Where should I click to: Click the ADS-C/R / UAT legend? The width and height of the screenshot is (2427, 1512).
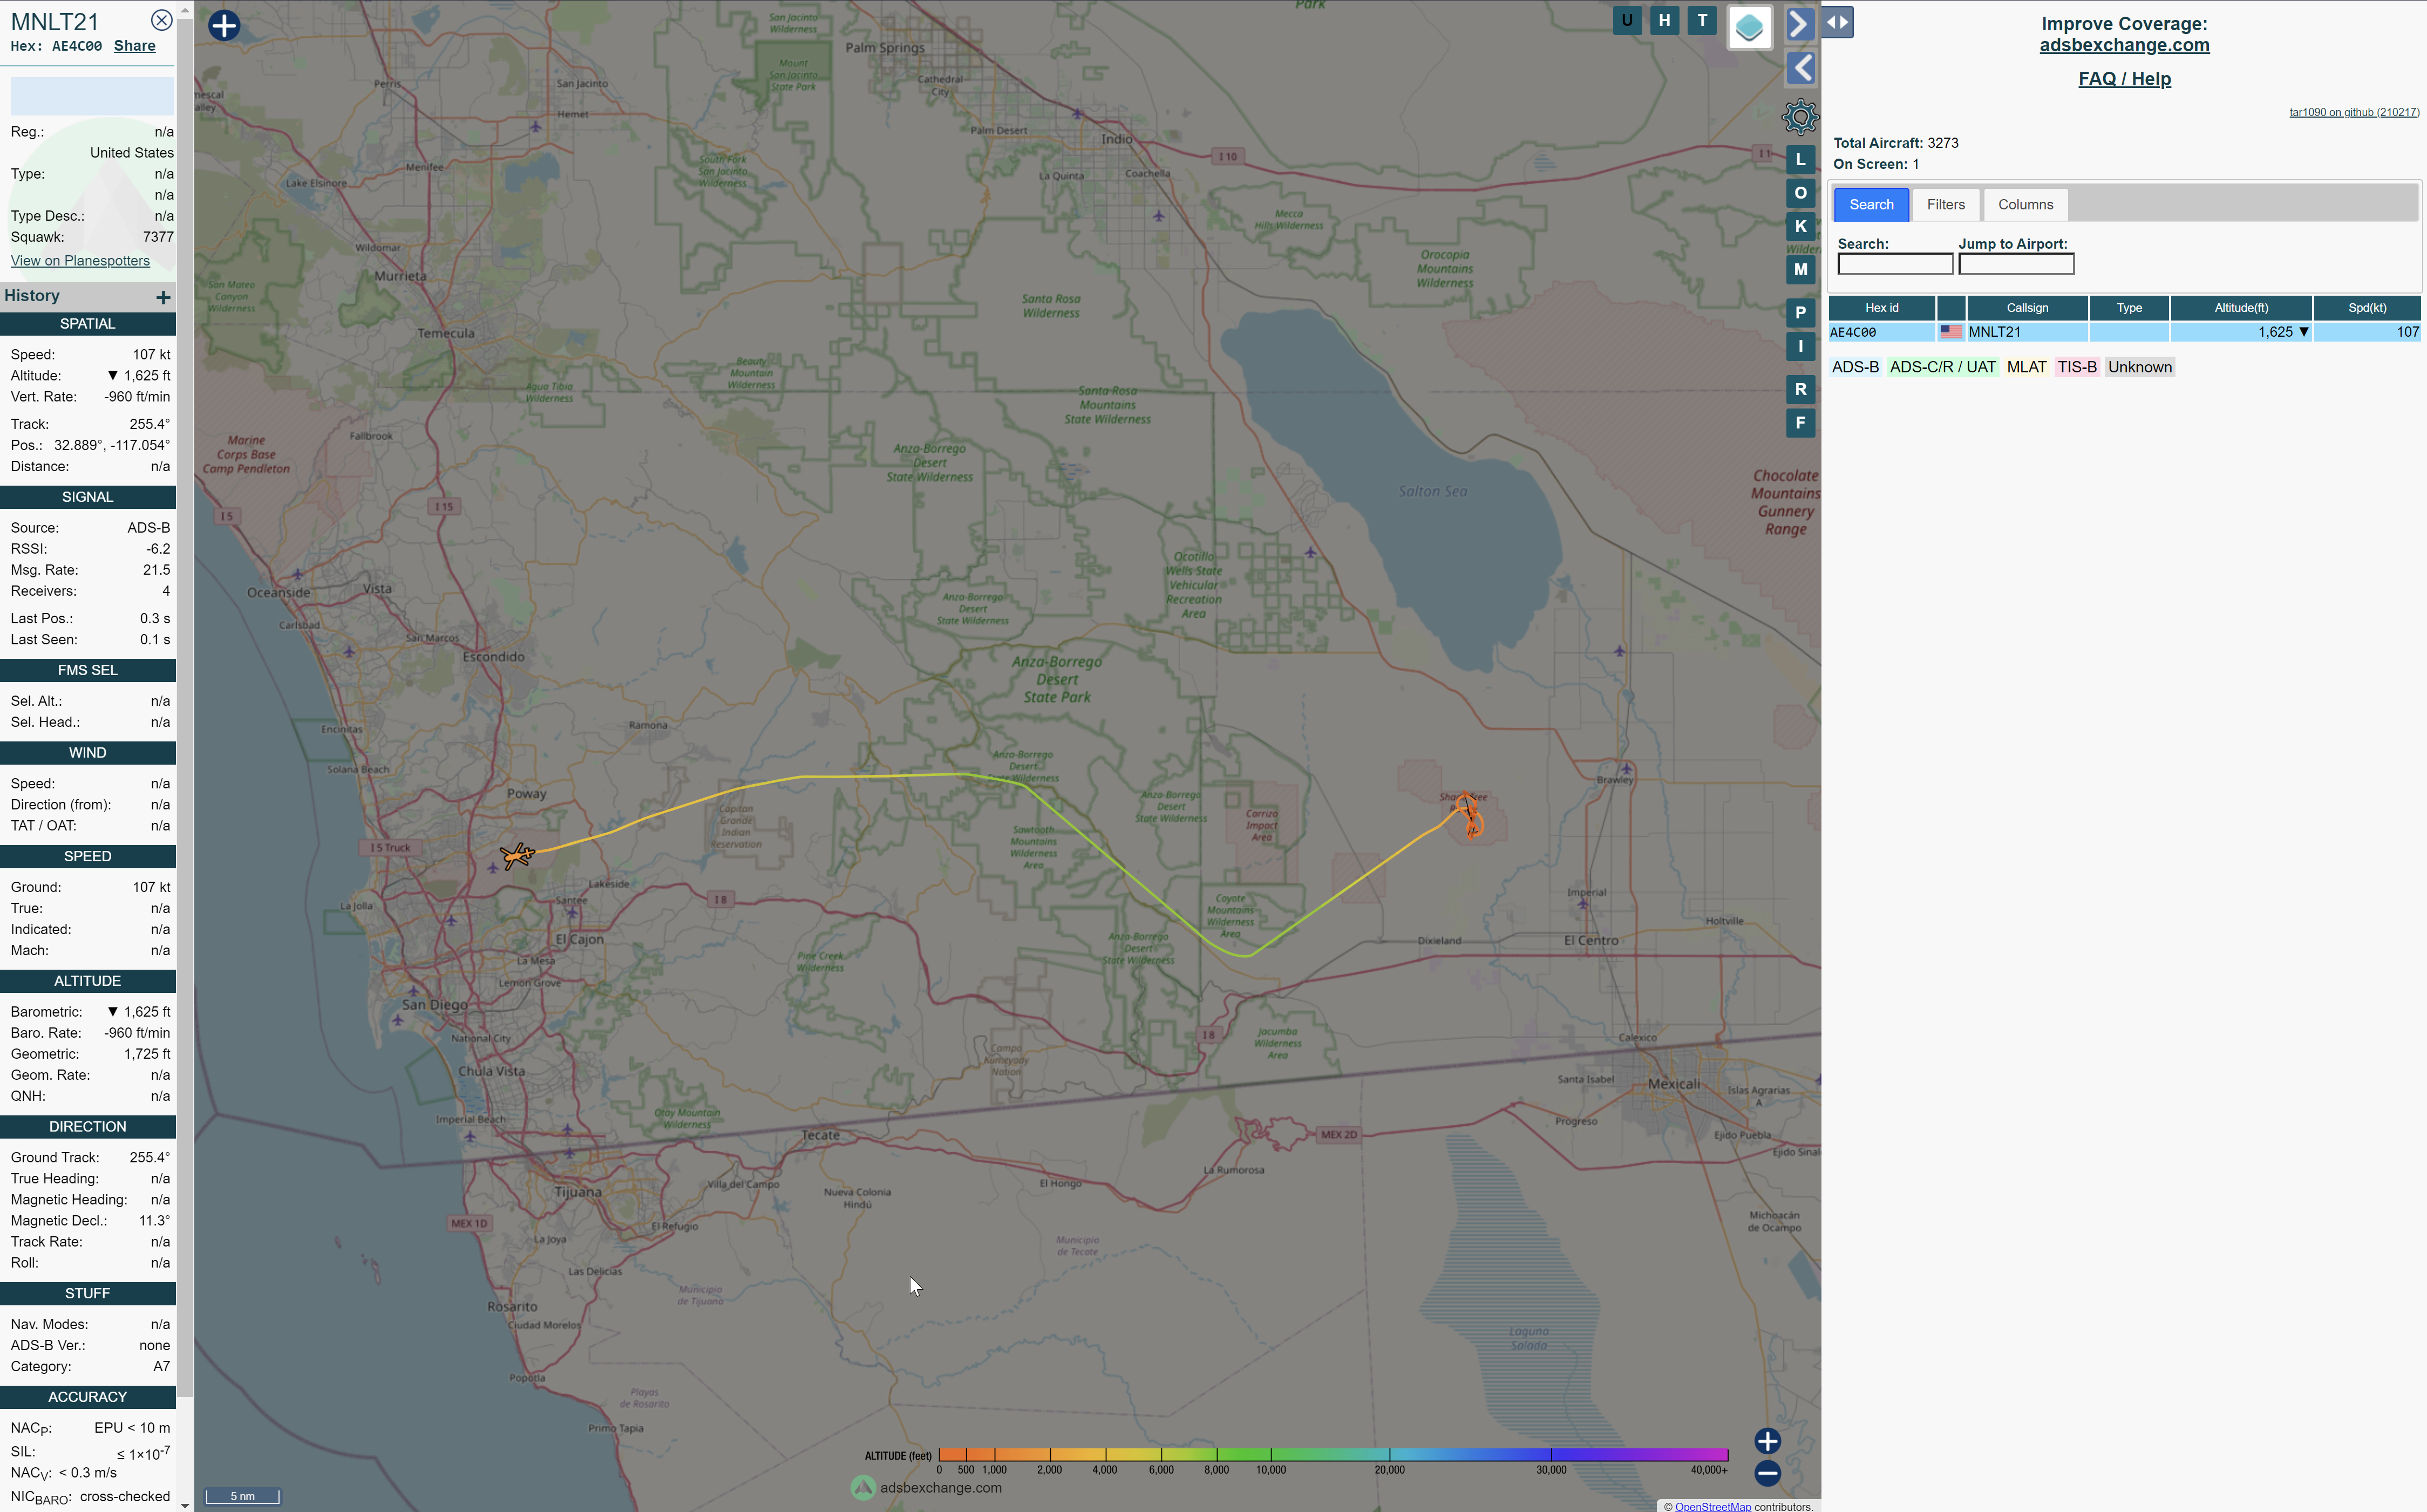[1942, 367]
